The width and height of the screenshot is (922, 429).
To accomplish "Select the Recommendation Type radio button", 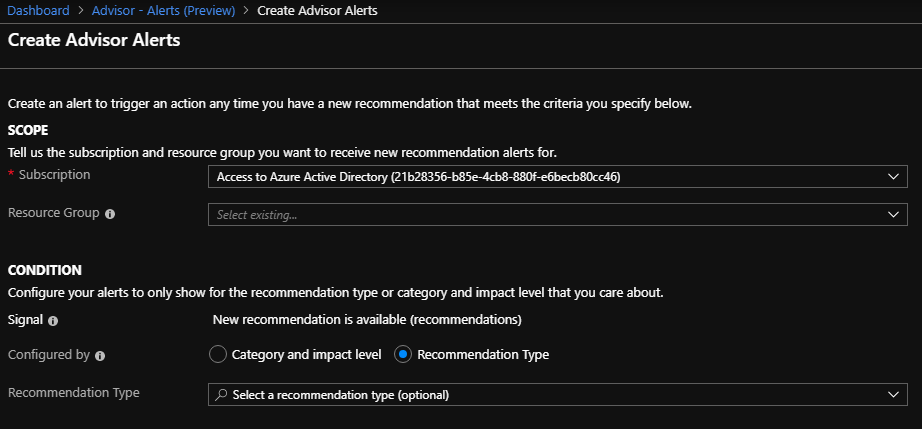I will pyautogui.click(x=403, y=354).
